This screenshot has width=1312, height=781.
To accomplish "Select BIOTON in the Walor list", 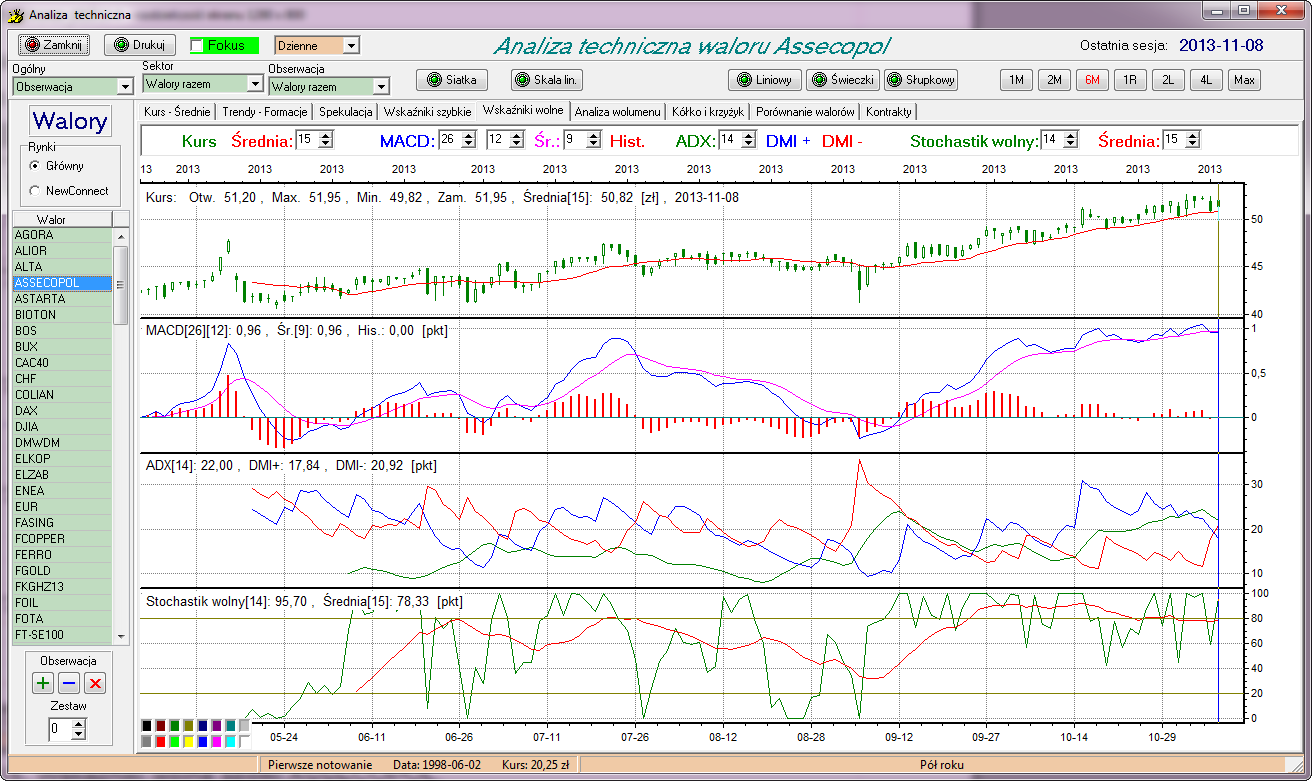I will [x=62, y=315].
